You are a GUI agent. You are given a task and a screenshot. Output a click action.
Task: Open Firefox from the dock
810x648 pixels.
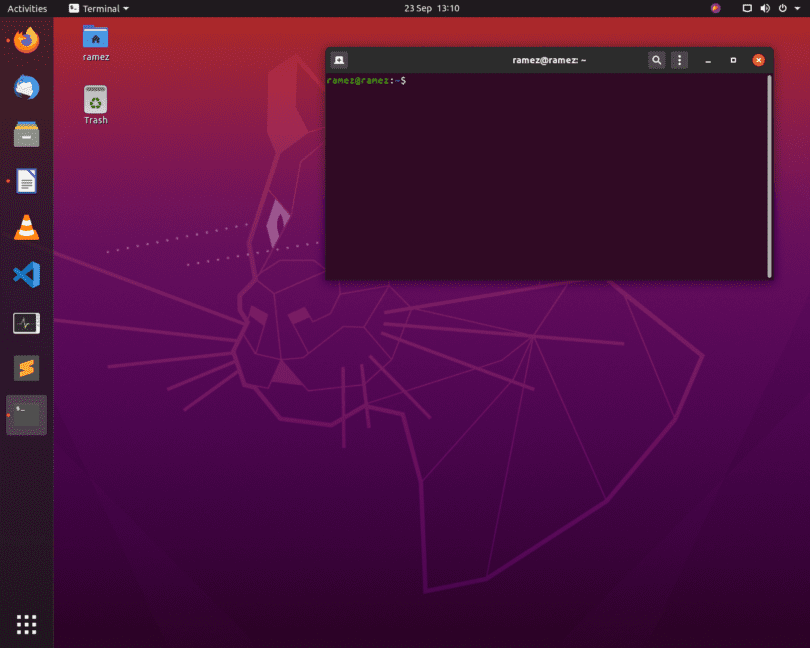26,40
